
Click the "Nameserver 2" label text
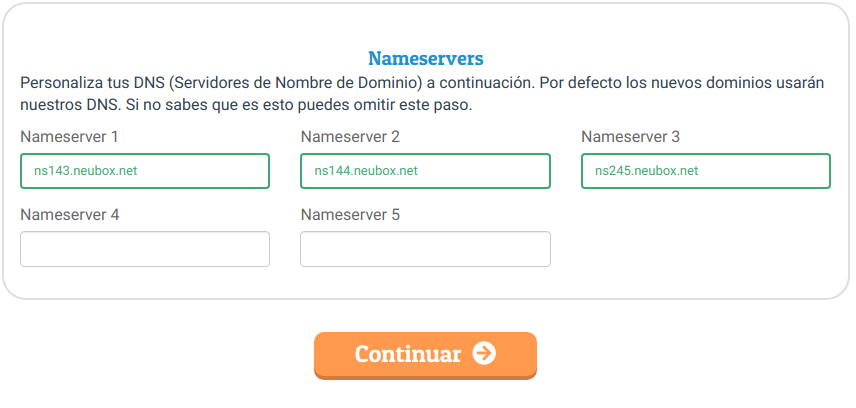[350, 136]
